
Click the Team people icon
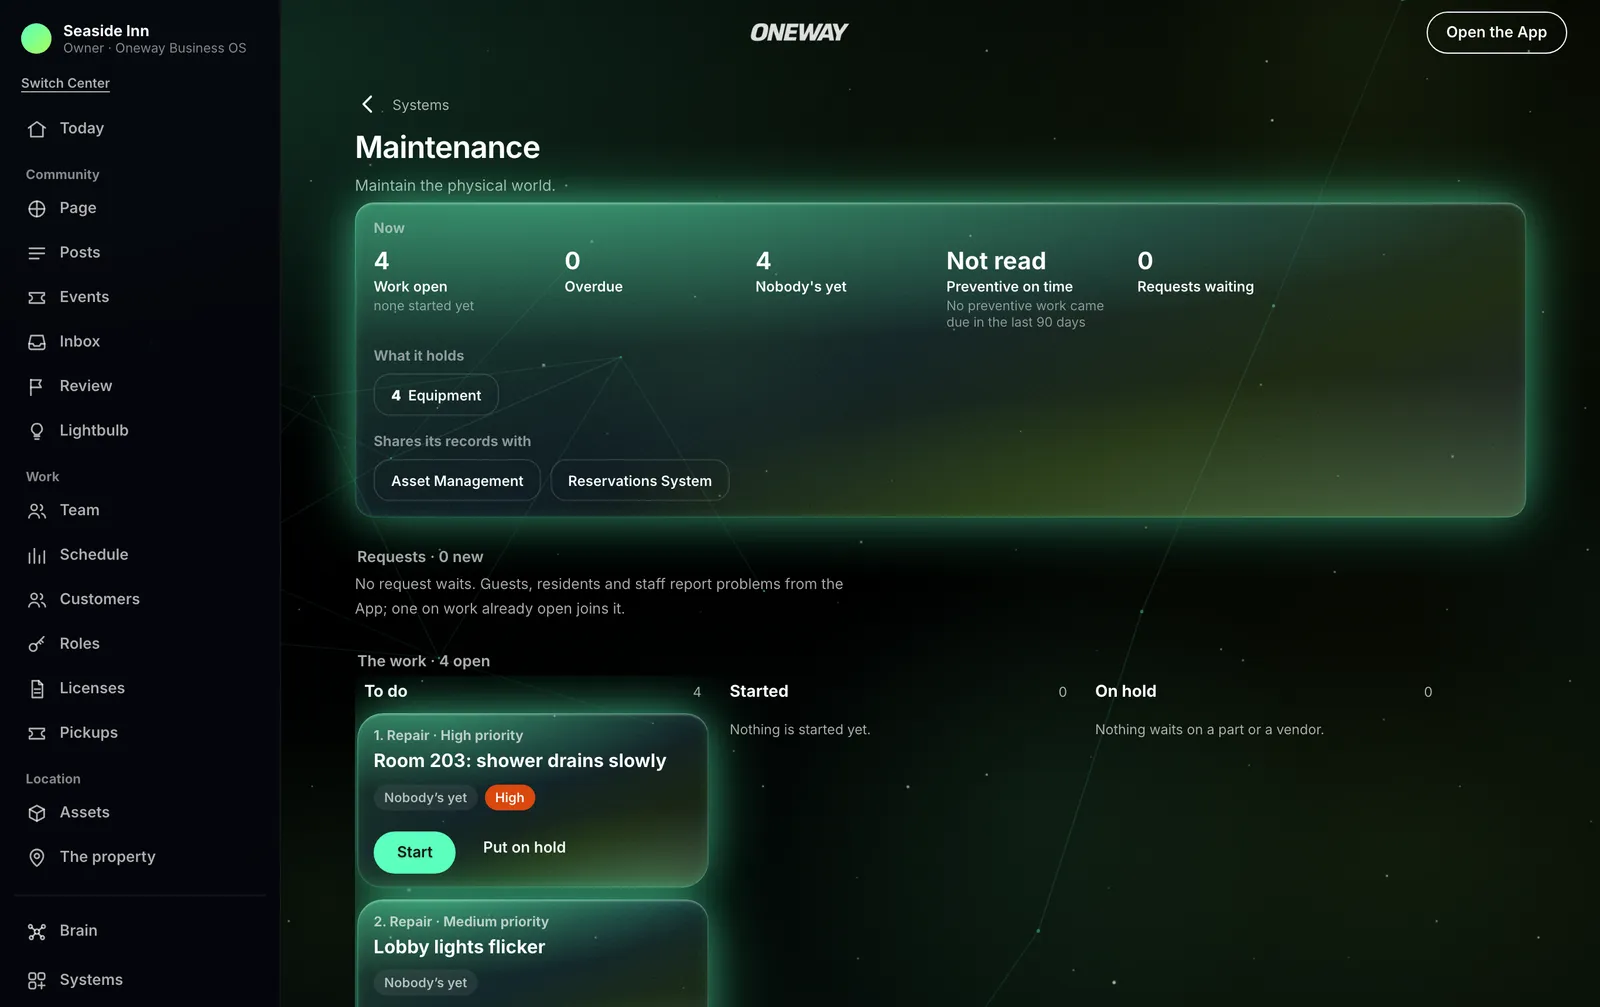(x=37, y=511)
